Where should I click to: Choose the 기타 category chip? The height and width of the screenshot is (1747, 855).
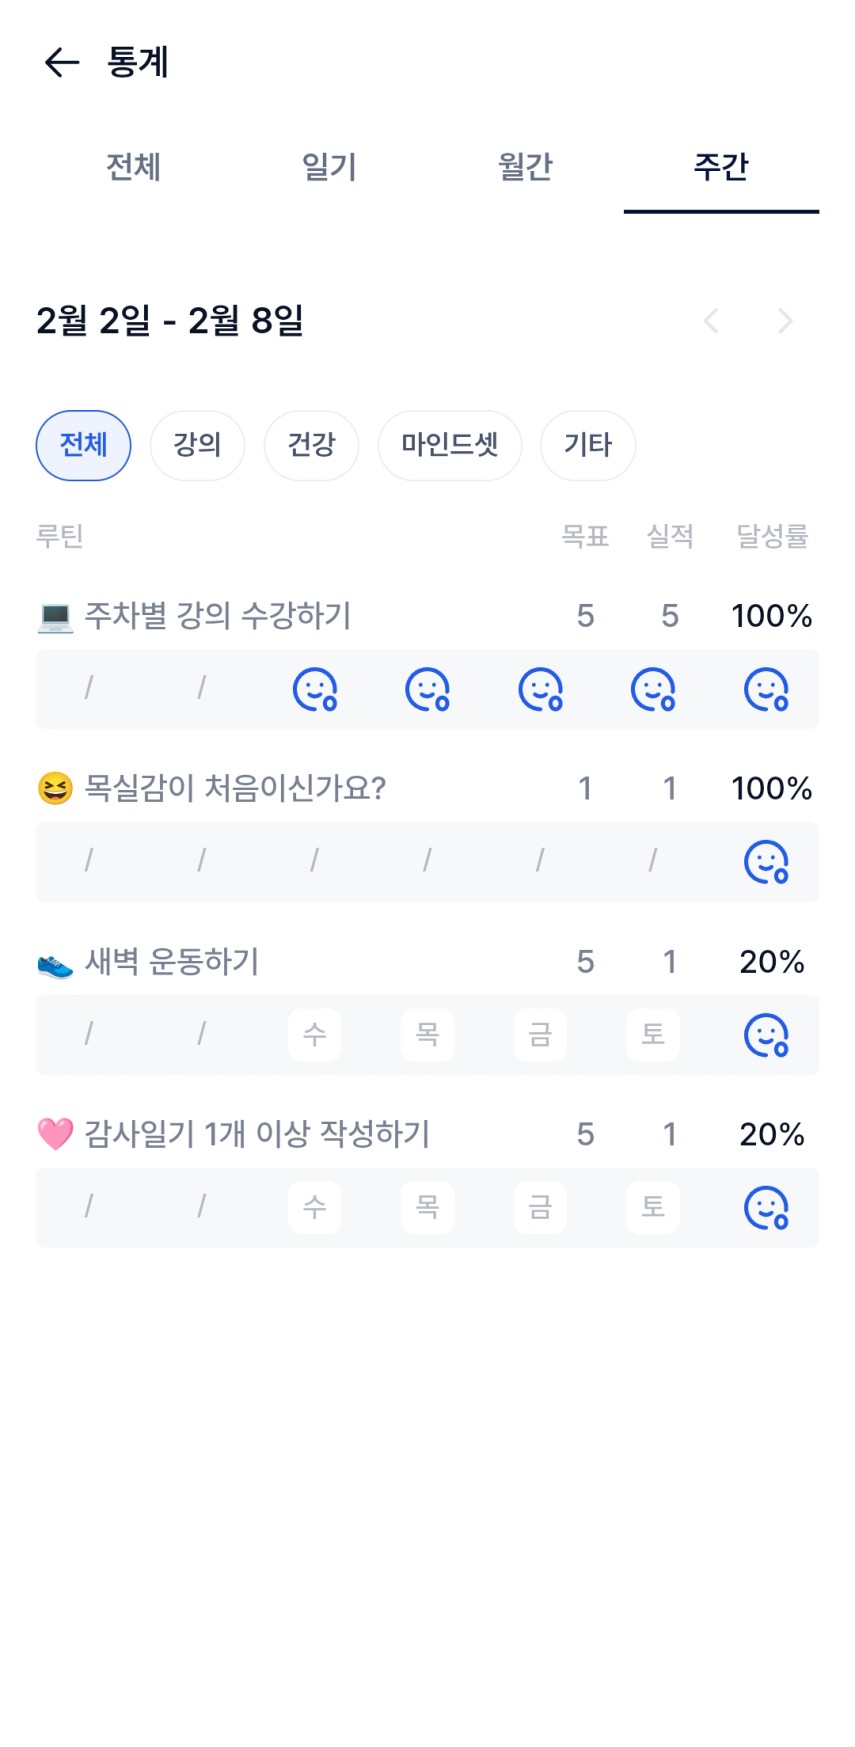tap(587, 445)
